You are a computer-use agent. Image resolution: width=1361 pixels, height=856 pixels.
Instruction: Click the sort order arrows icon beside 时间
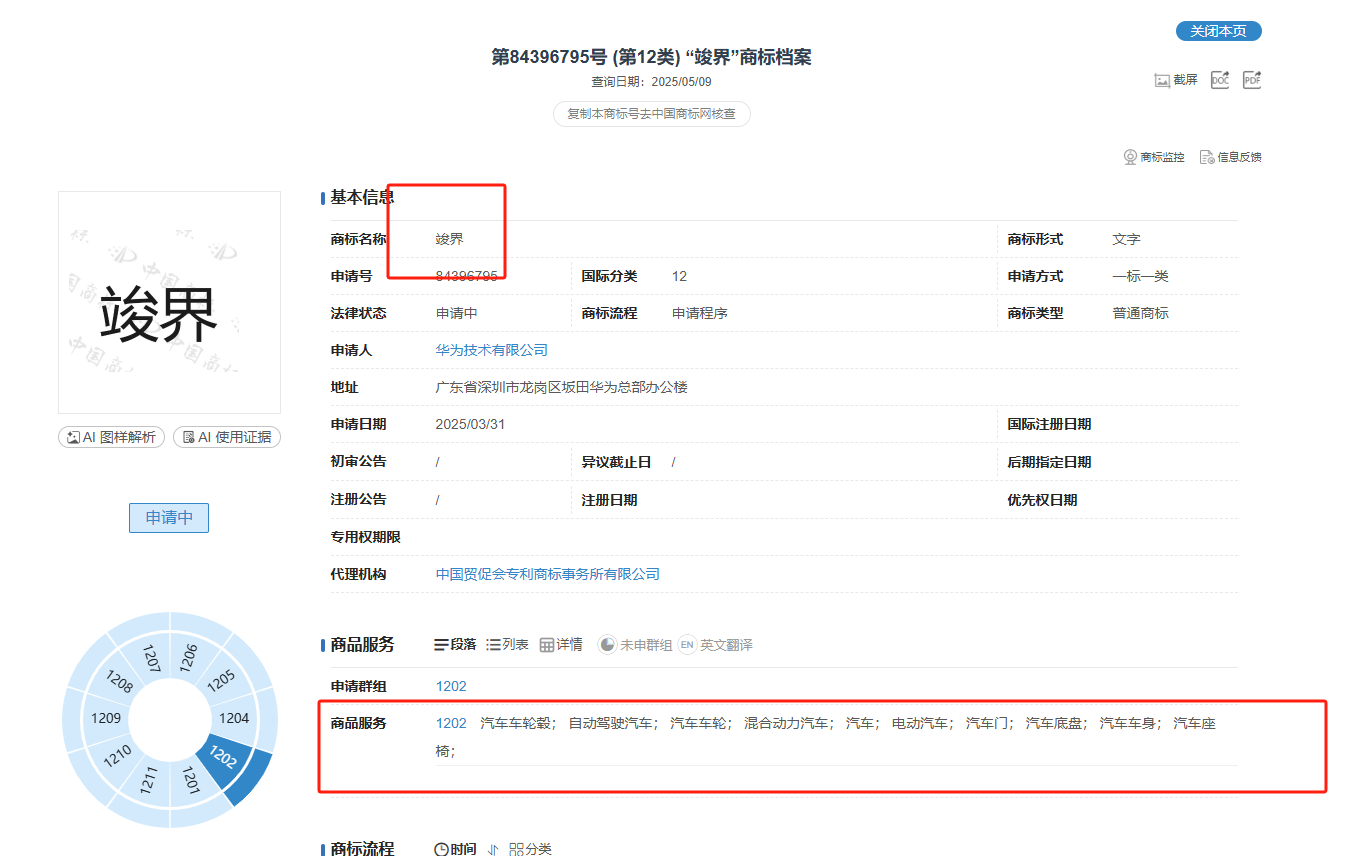coord(492,849)
